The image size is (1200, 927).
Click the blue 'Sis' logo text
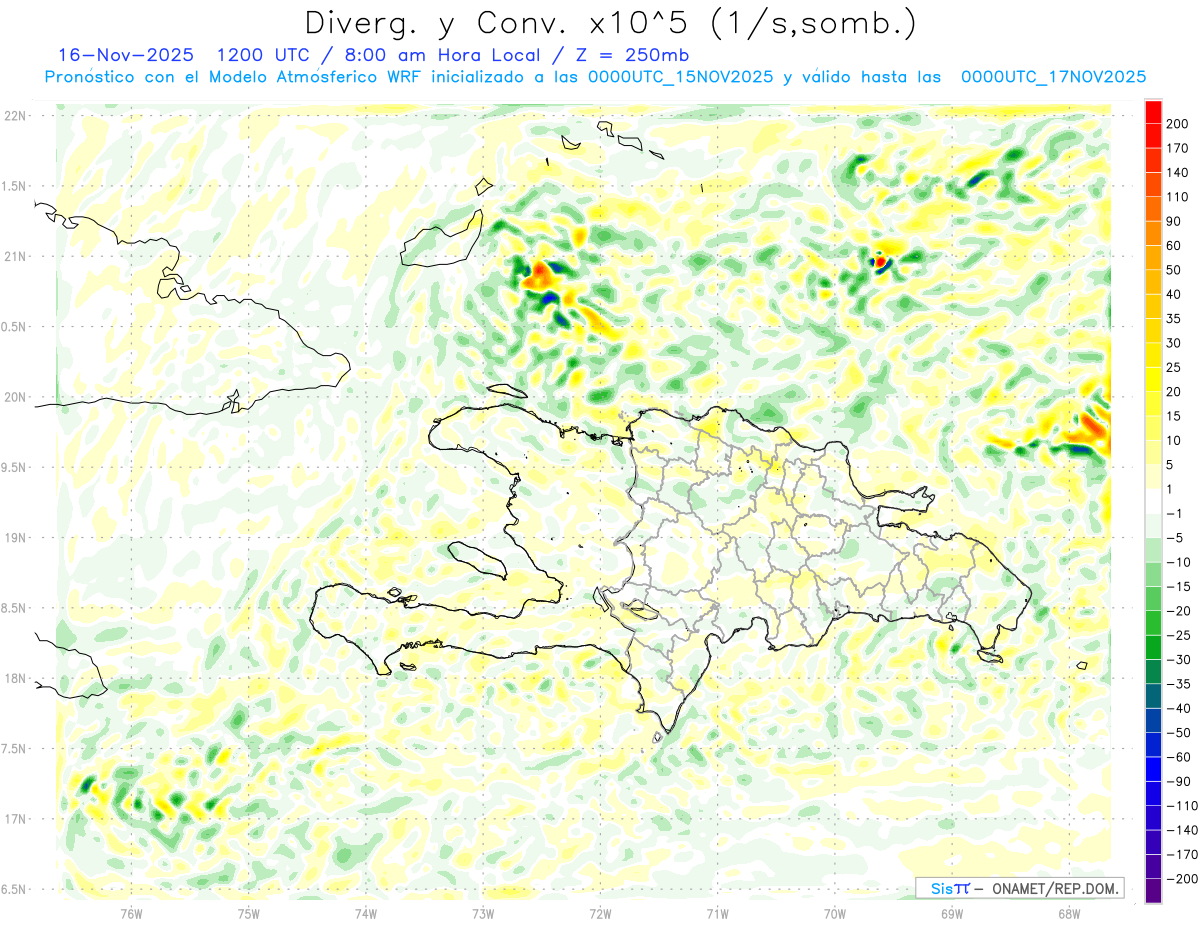(942, 888)
